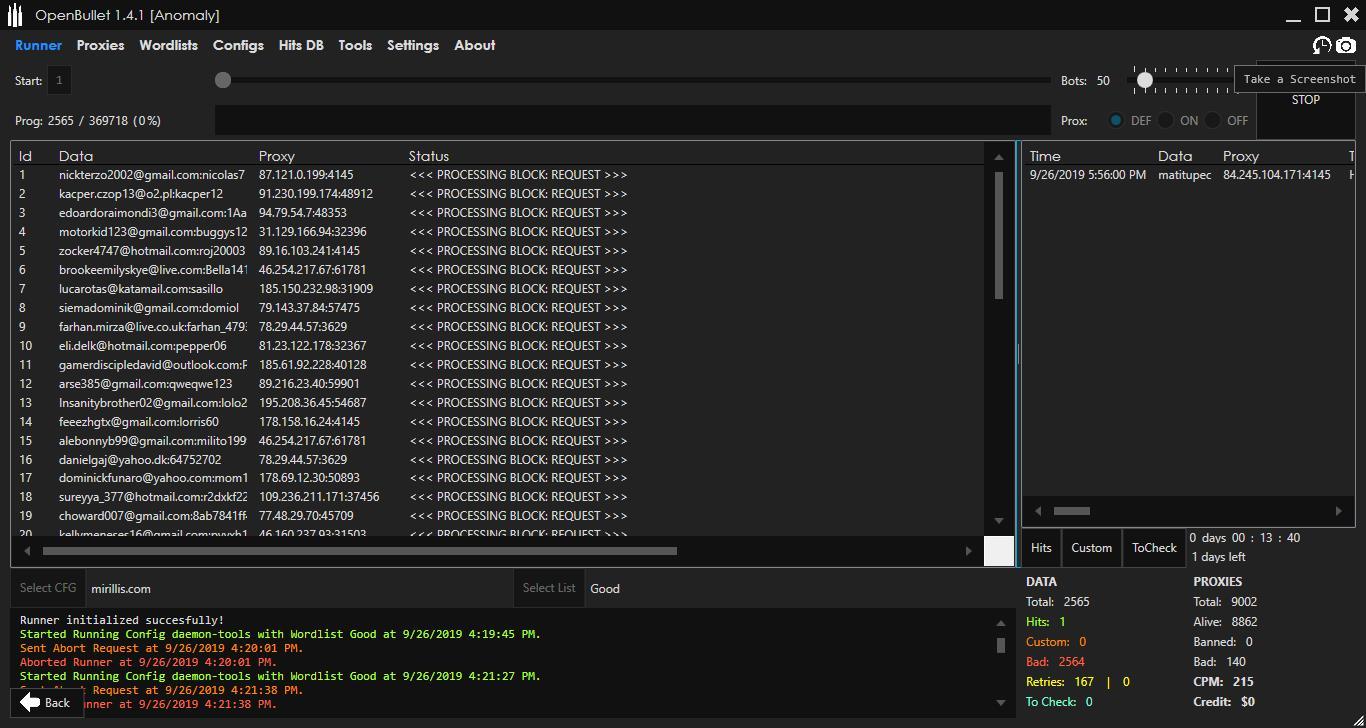The height and width of the screenshot is (728, 1366).
Task: Stop the runner with the STOP button
Action: coord(1305,100)
